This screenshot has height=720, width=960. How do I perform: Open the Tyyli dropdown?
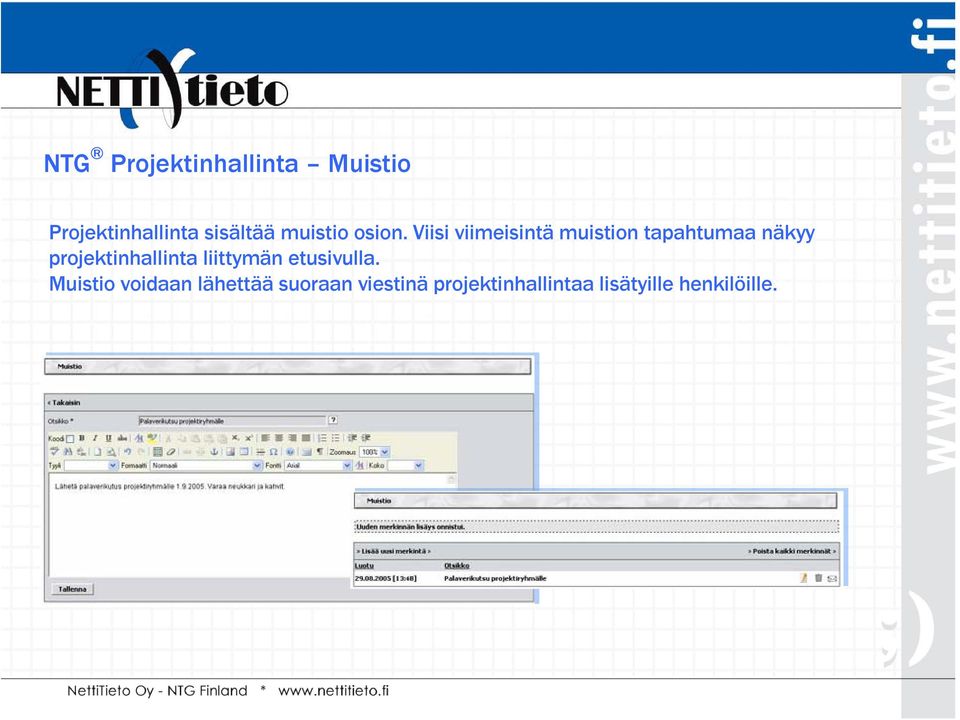click(x=91, y=466)
